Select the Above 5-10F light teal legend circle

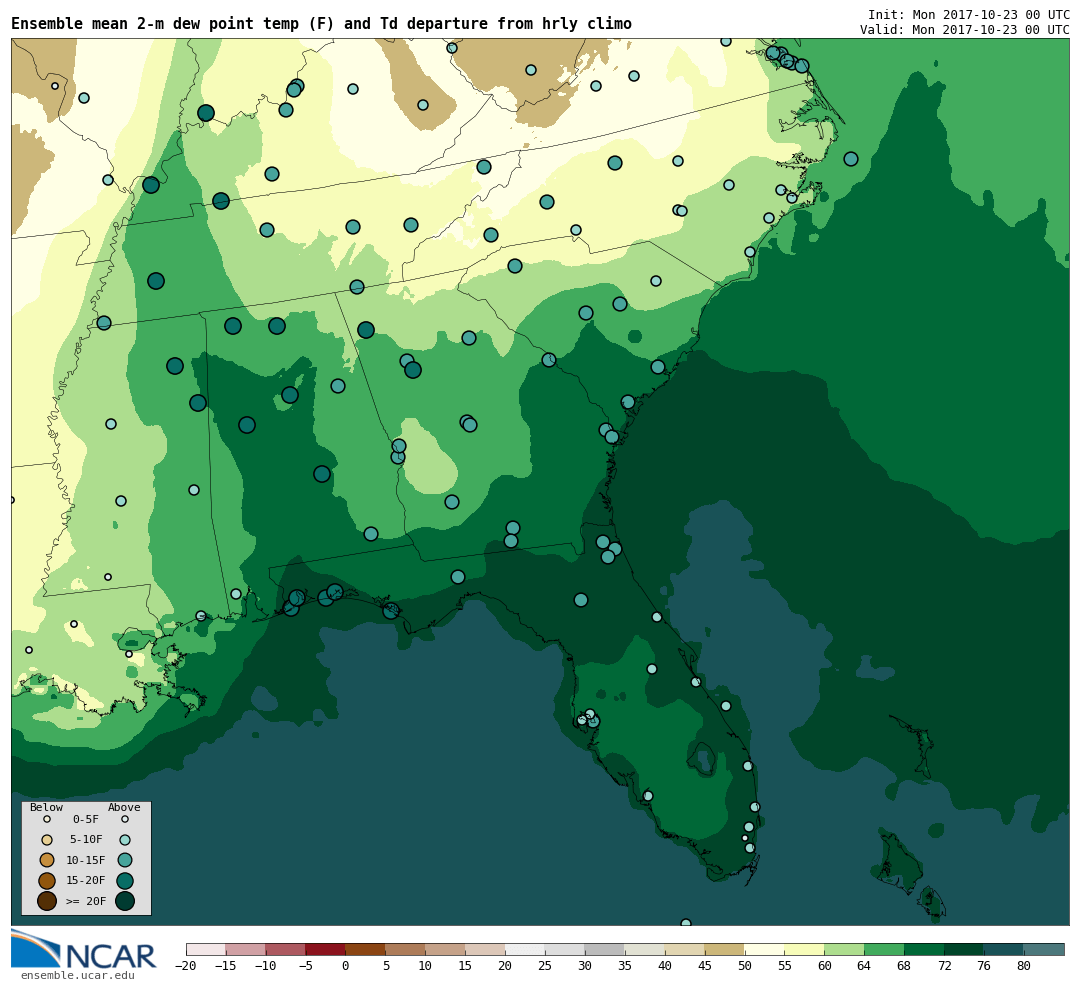tap(125, 840)
